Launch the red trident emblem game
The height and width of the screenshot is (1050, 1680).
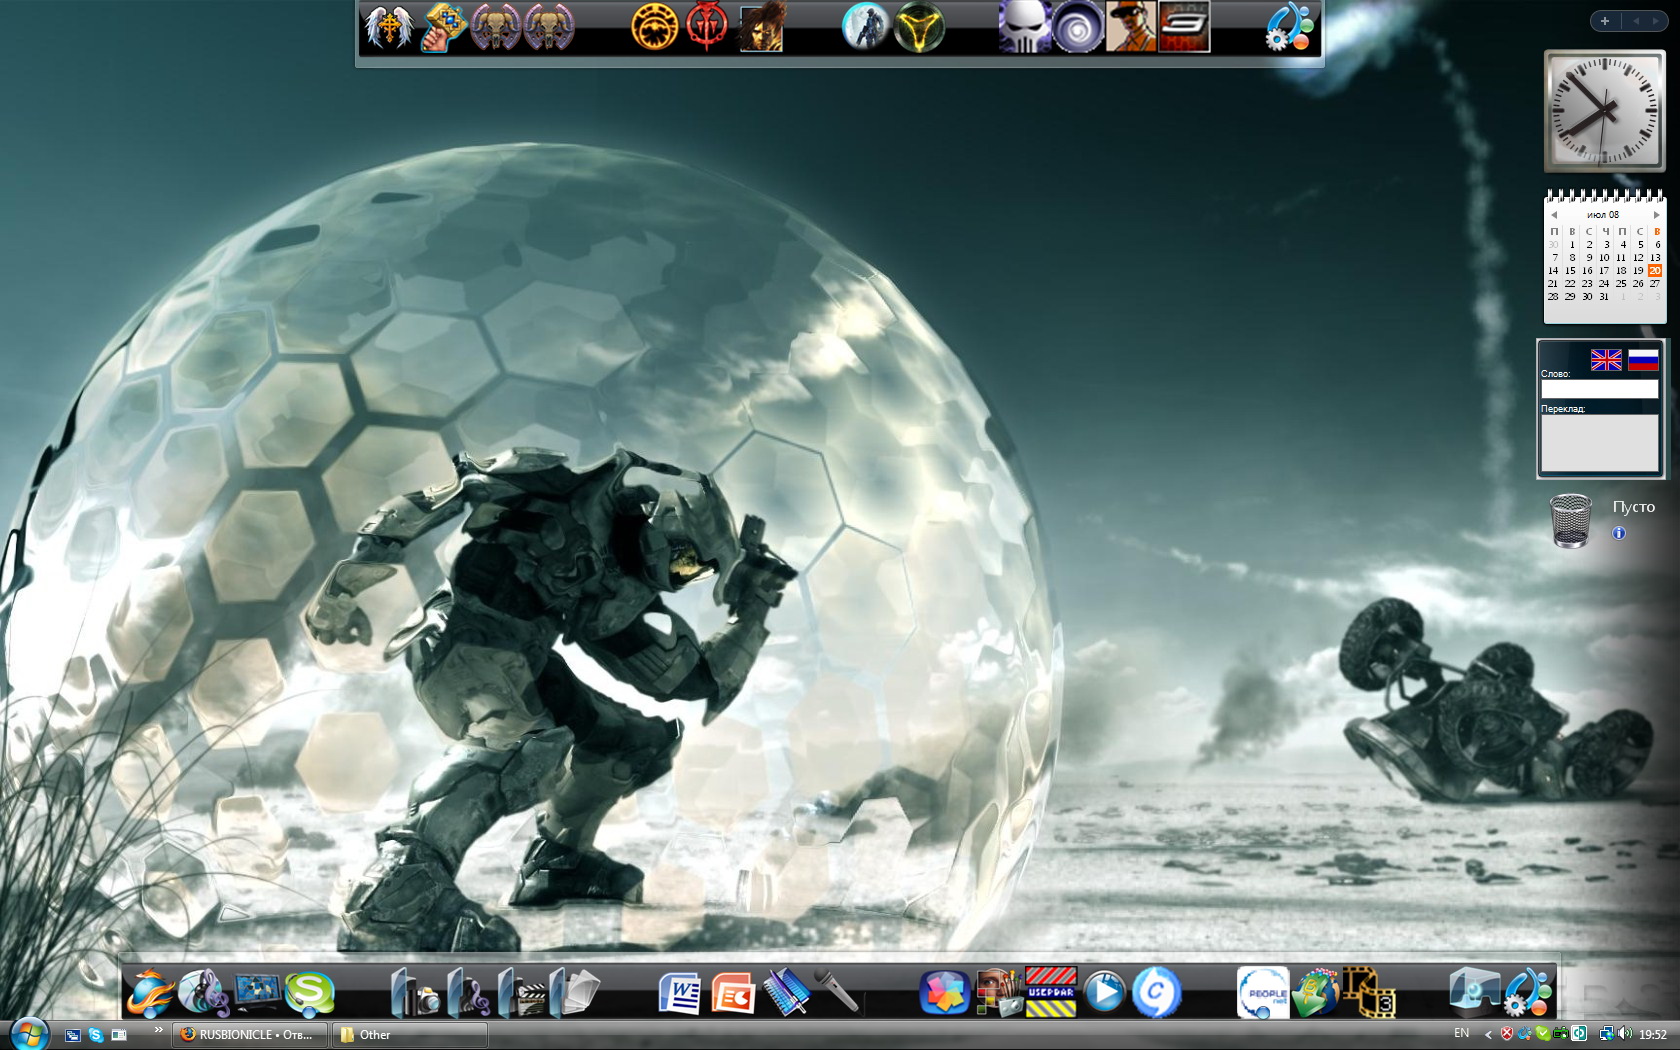(x=708, y=27)
